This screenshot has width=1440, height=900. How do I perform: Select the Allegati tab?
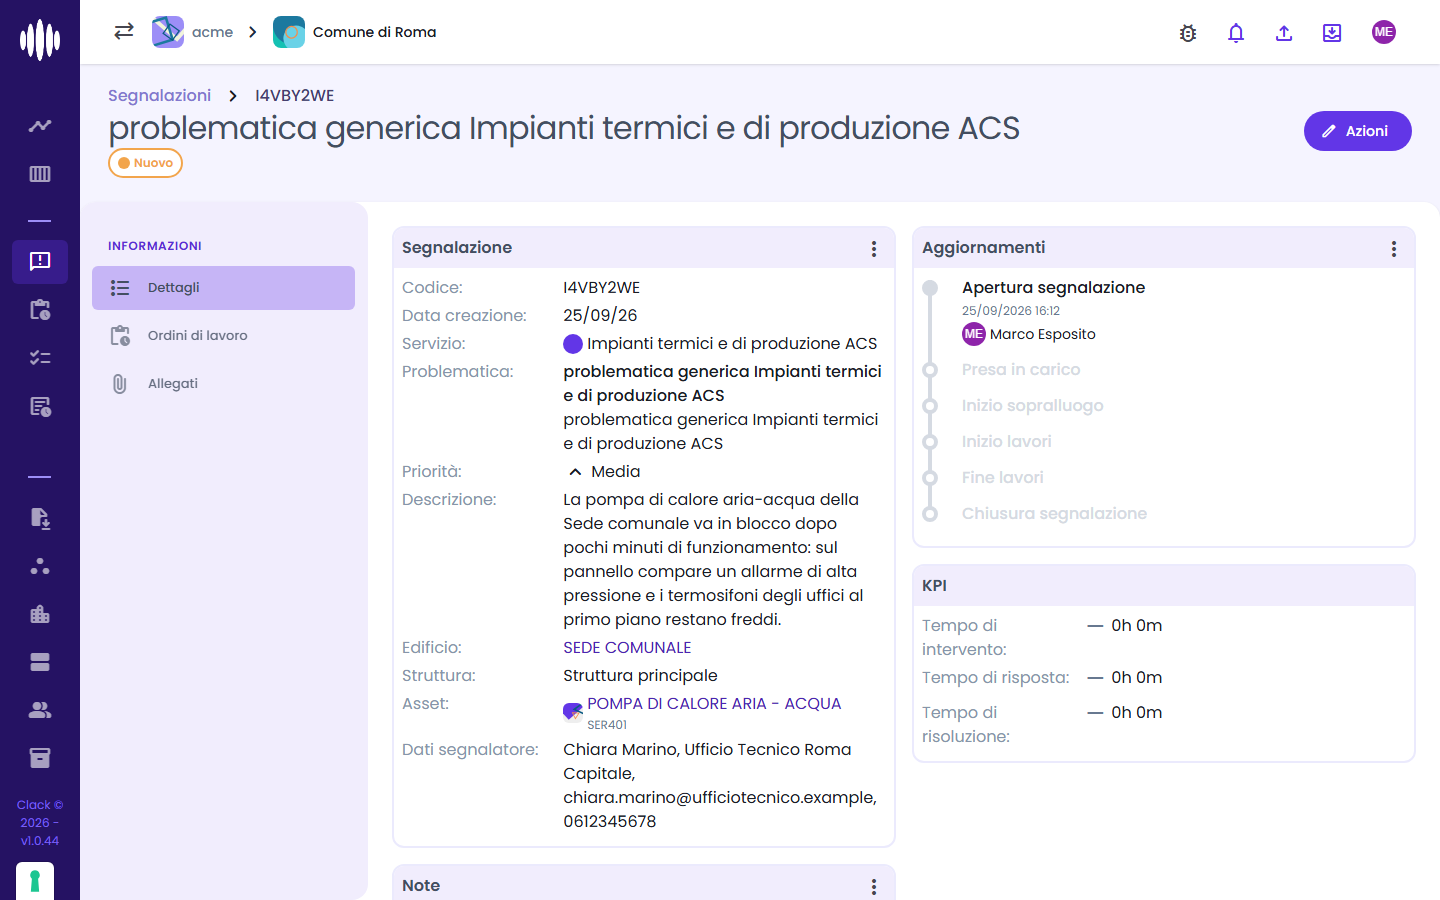223,384
